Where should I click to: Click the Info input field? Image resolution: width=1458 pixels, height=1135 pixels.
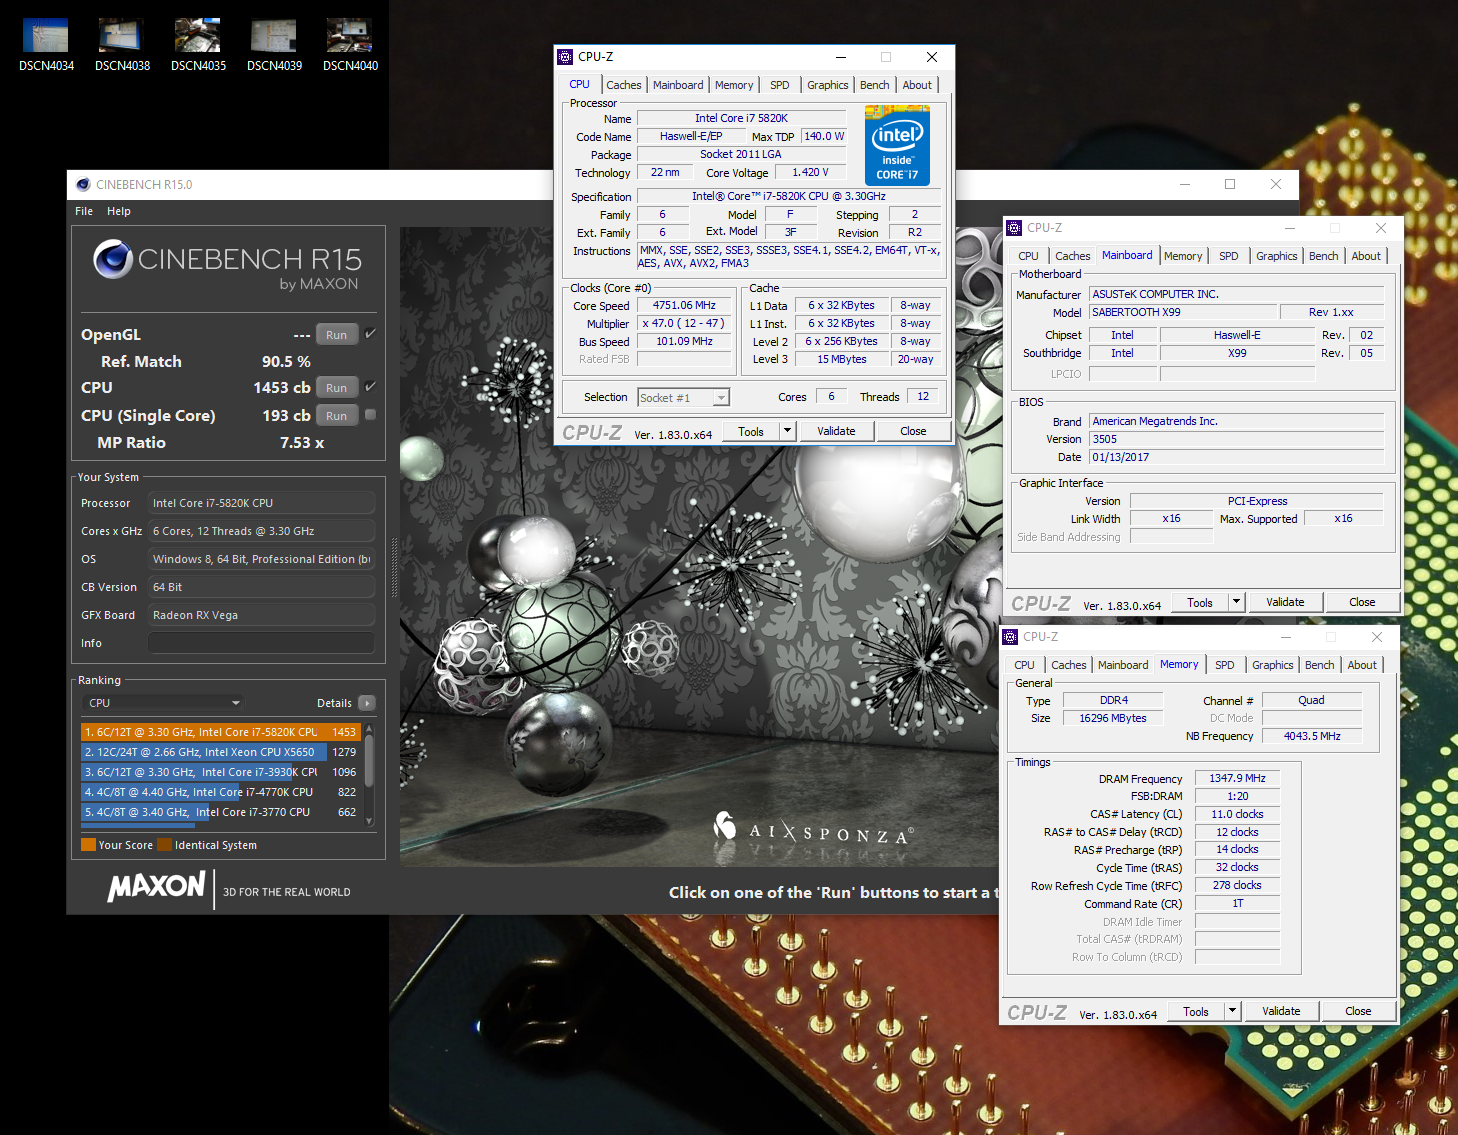point(262,643)
